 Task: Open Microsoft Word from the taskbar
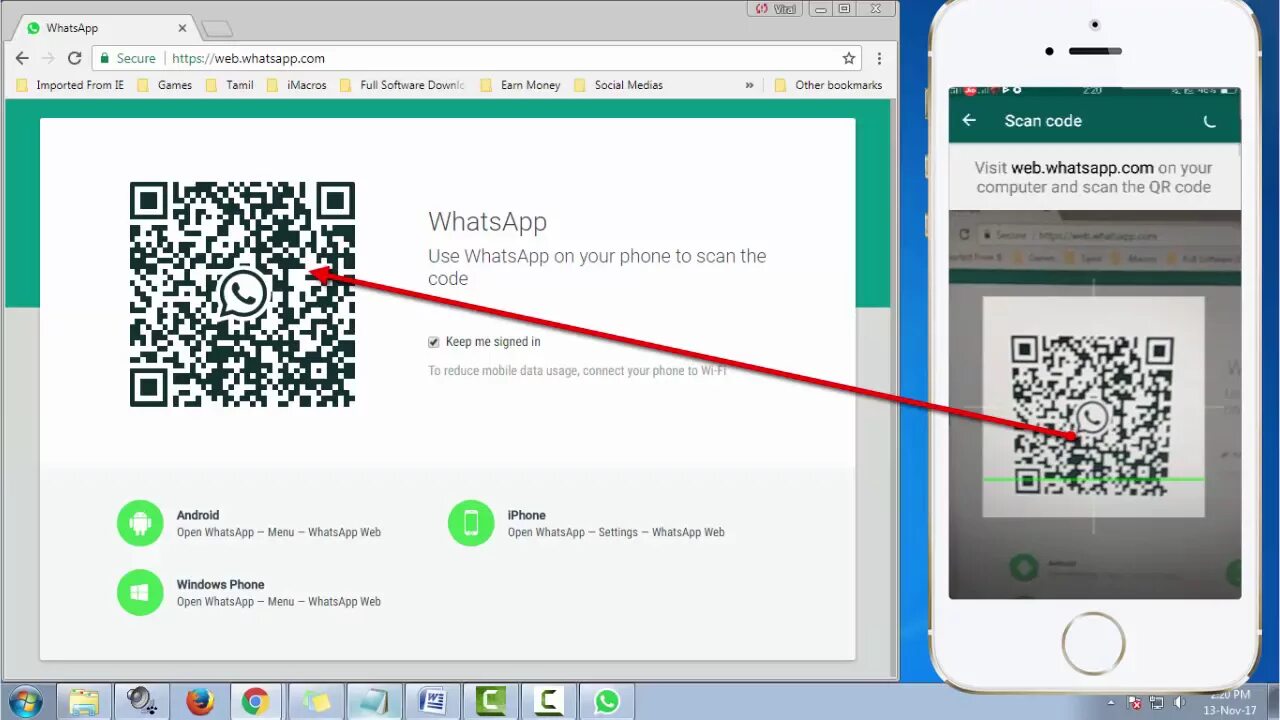433,702
